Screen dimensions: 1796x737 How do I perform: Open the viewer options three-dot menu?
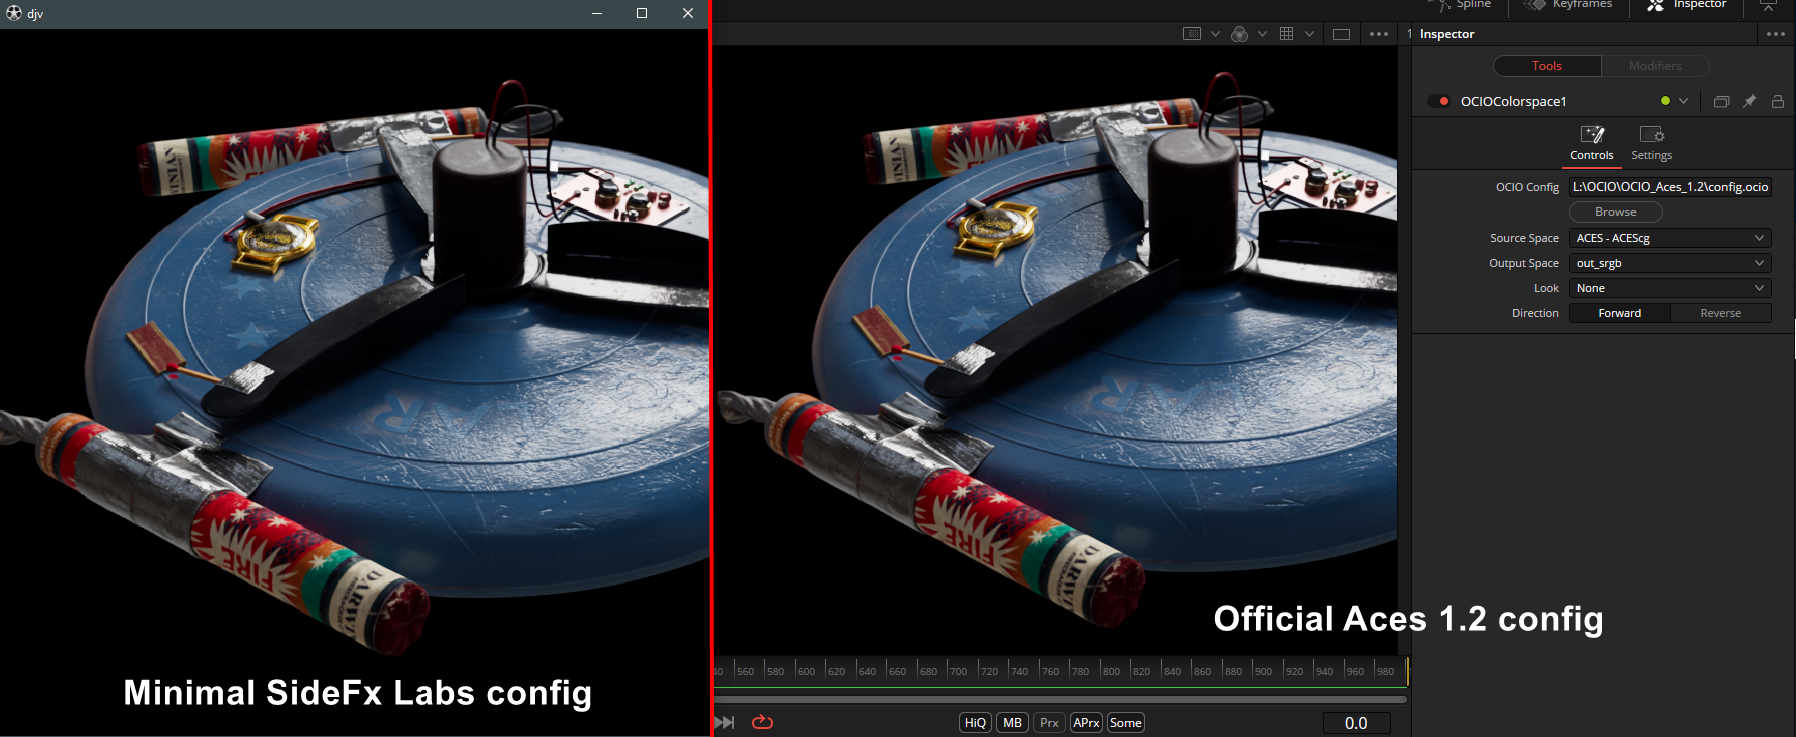click(1379, 34)
